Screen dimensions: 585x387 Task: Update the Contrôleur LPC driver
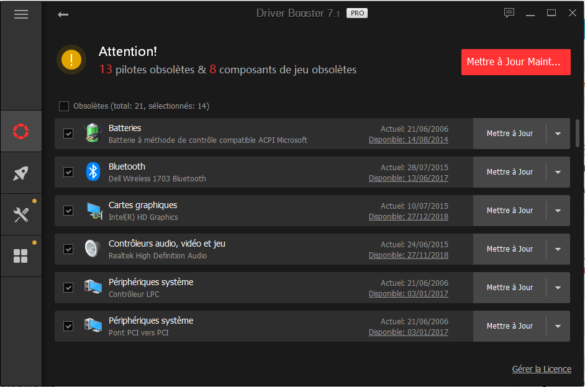click(x=510, y=287)
